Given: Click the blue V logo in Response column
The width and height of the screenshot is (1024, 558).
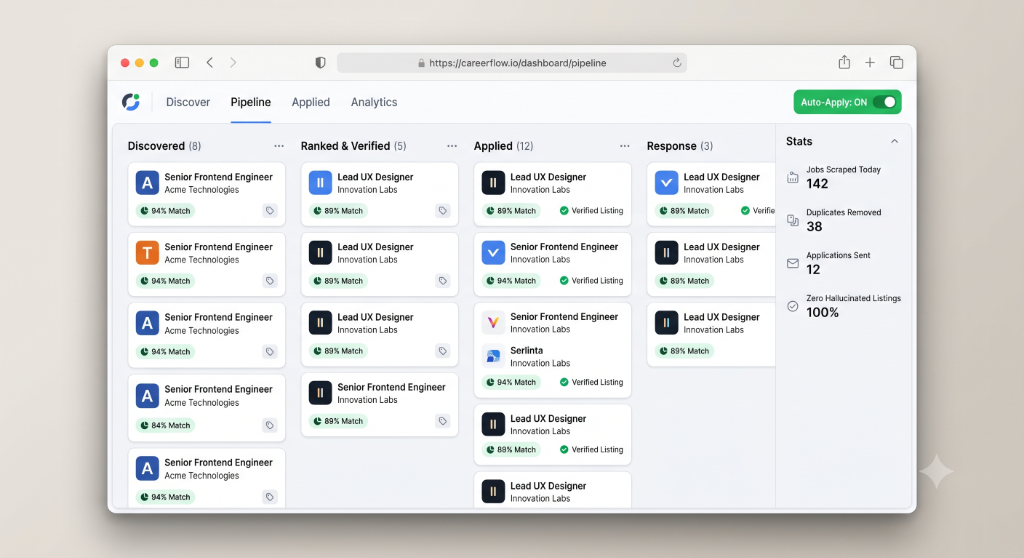Looking at the screenshot, I should (666, 183).
